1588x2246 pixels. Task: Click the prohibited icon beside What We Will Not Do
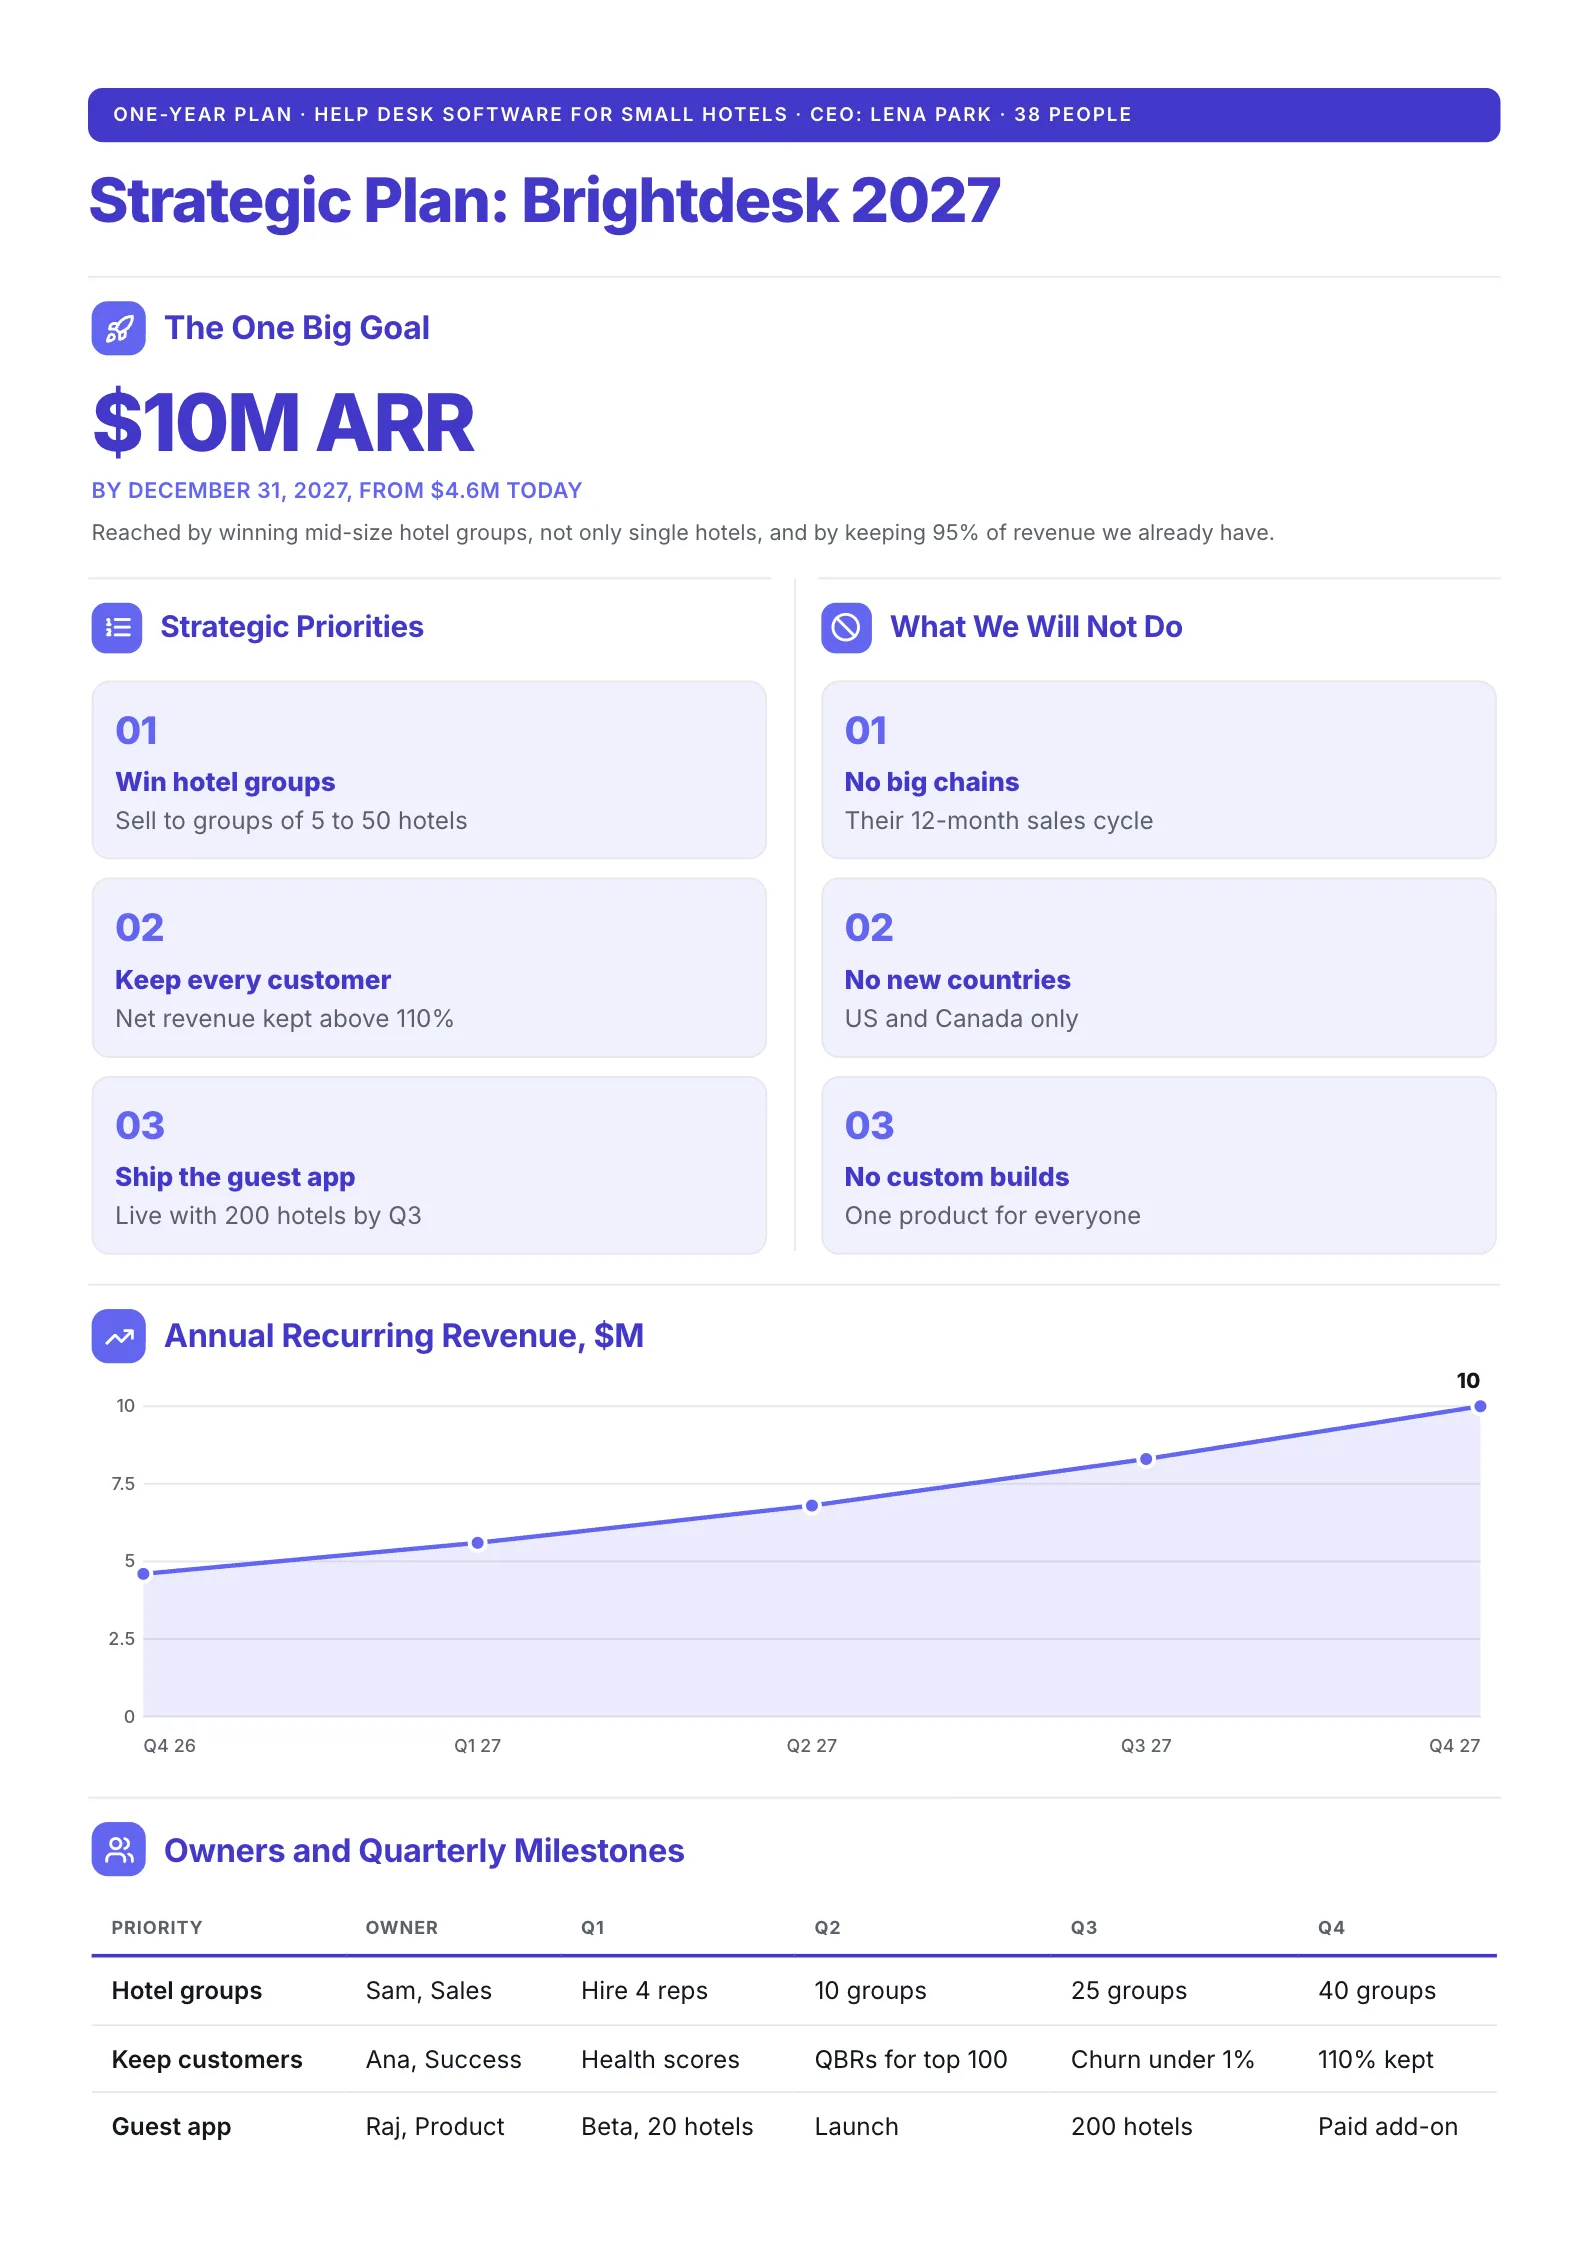[x=846, y=627]
